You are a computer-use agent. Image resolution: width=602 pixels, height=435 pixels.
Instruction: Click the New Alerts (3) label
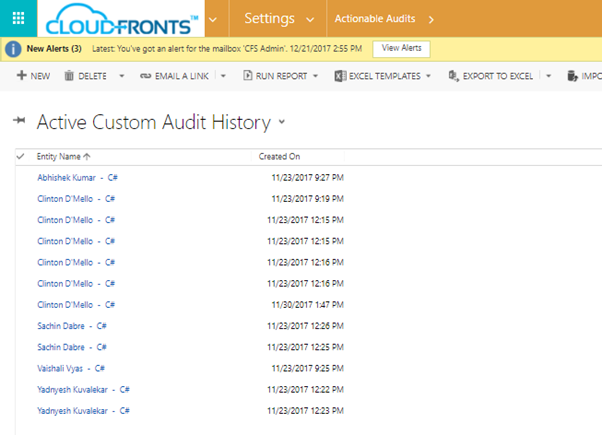point(54,49)
